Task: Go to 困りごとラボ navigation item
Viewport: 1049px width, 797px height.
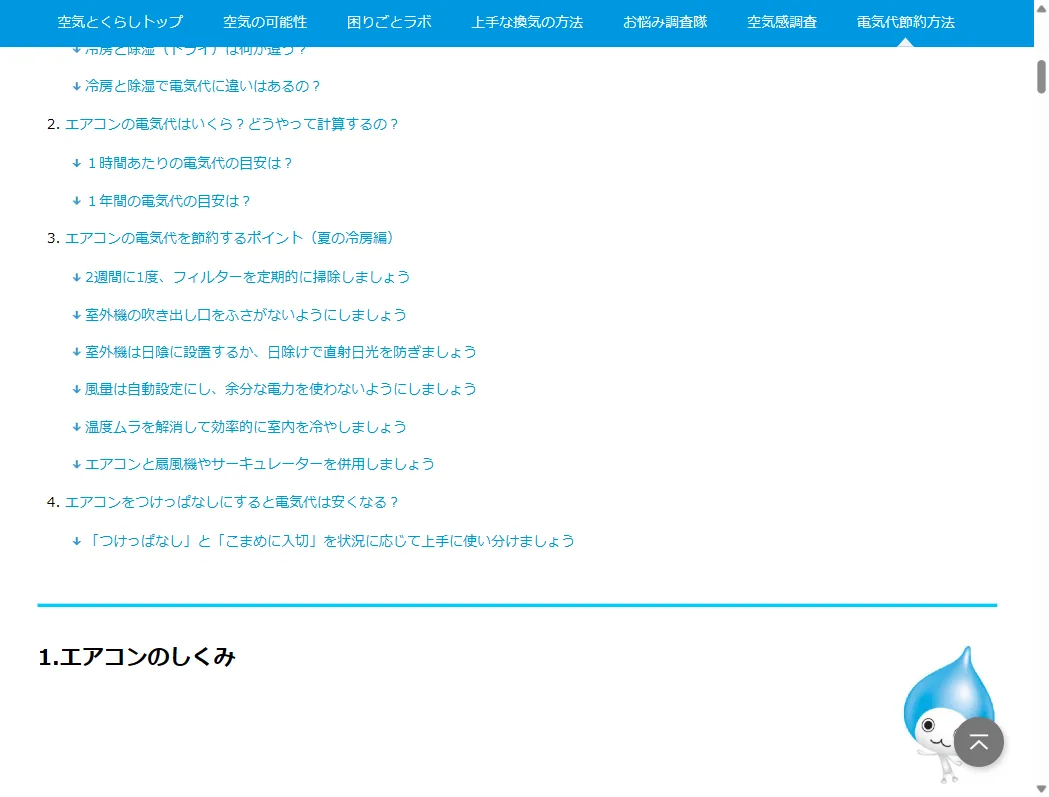Action: point(389,22)
